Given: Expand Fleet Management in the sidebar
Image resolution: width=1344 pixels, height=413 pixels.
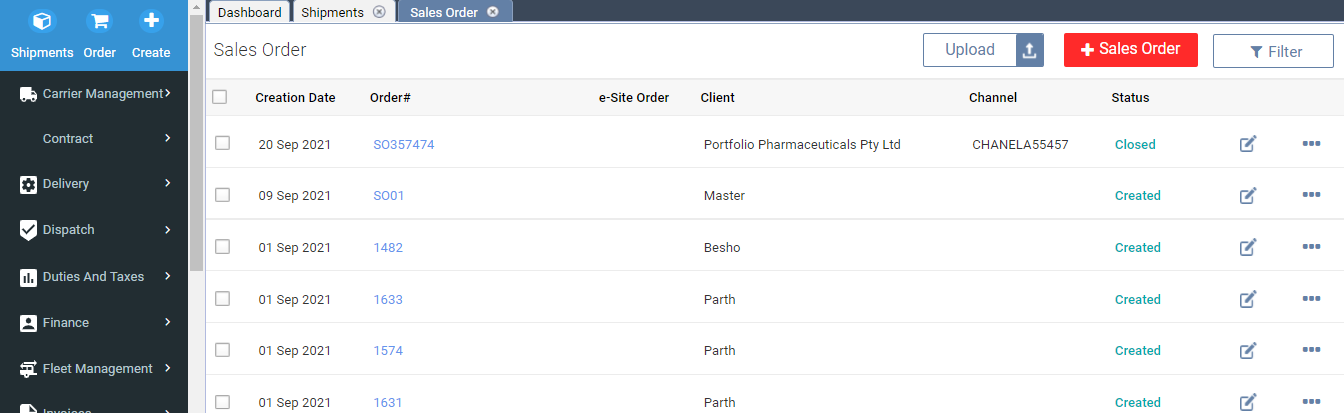Looking at the screenshot, I should click(96, 369).
